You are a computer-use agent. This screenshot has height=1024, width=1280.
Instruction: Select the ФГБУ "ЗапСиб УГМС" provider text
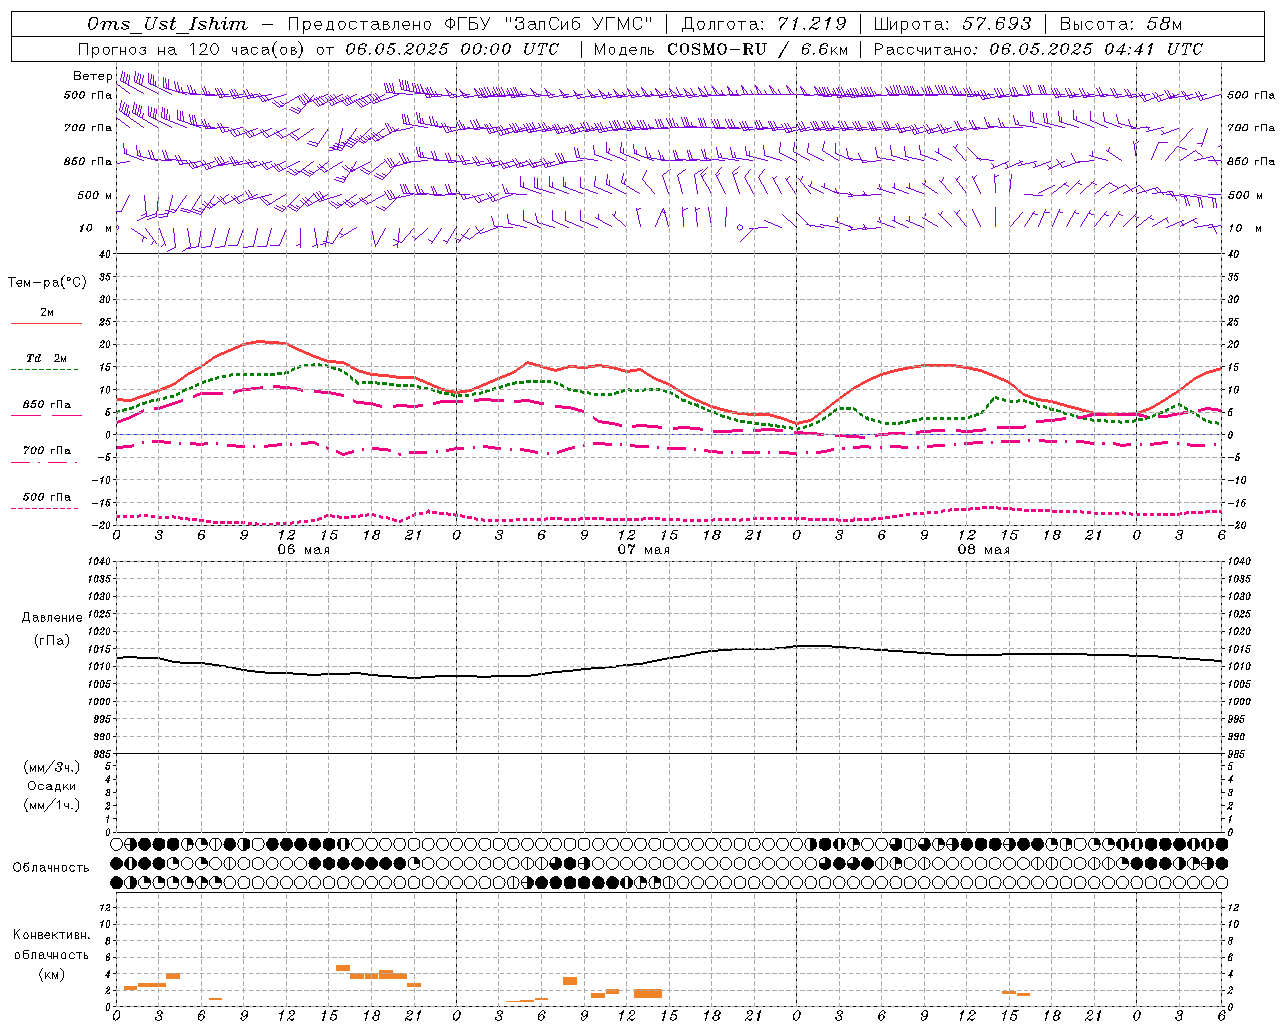546,24
